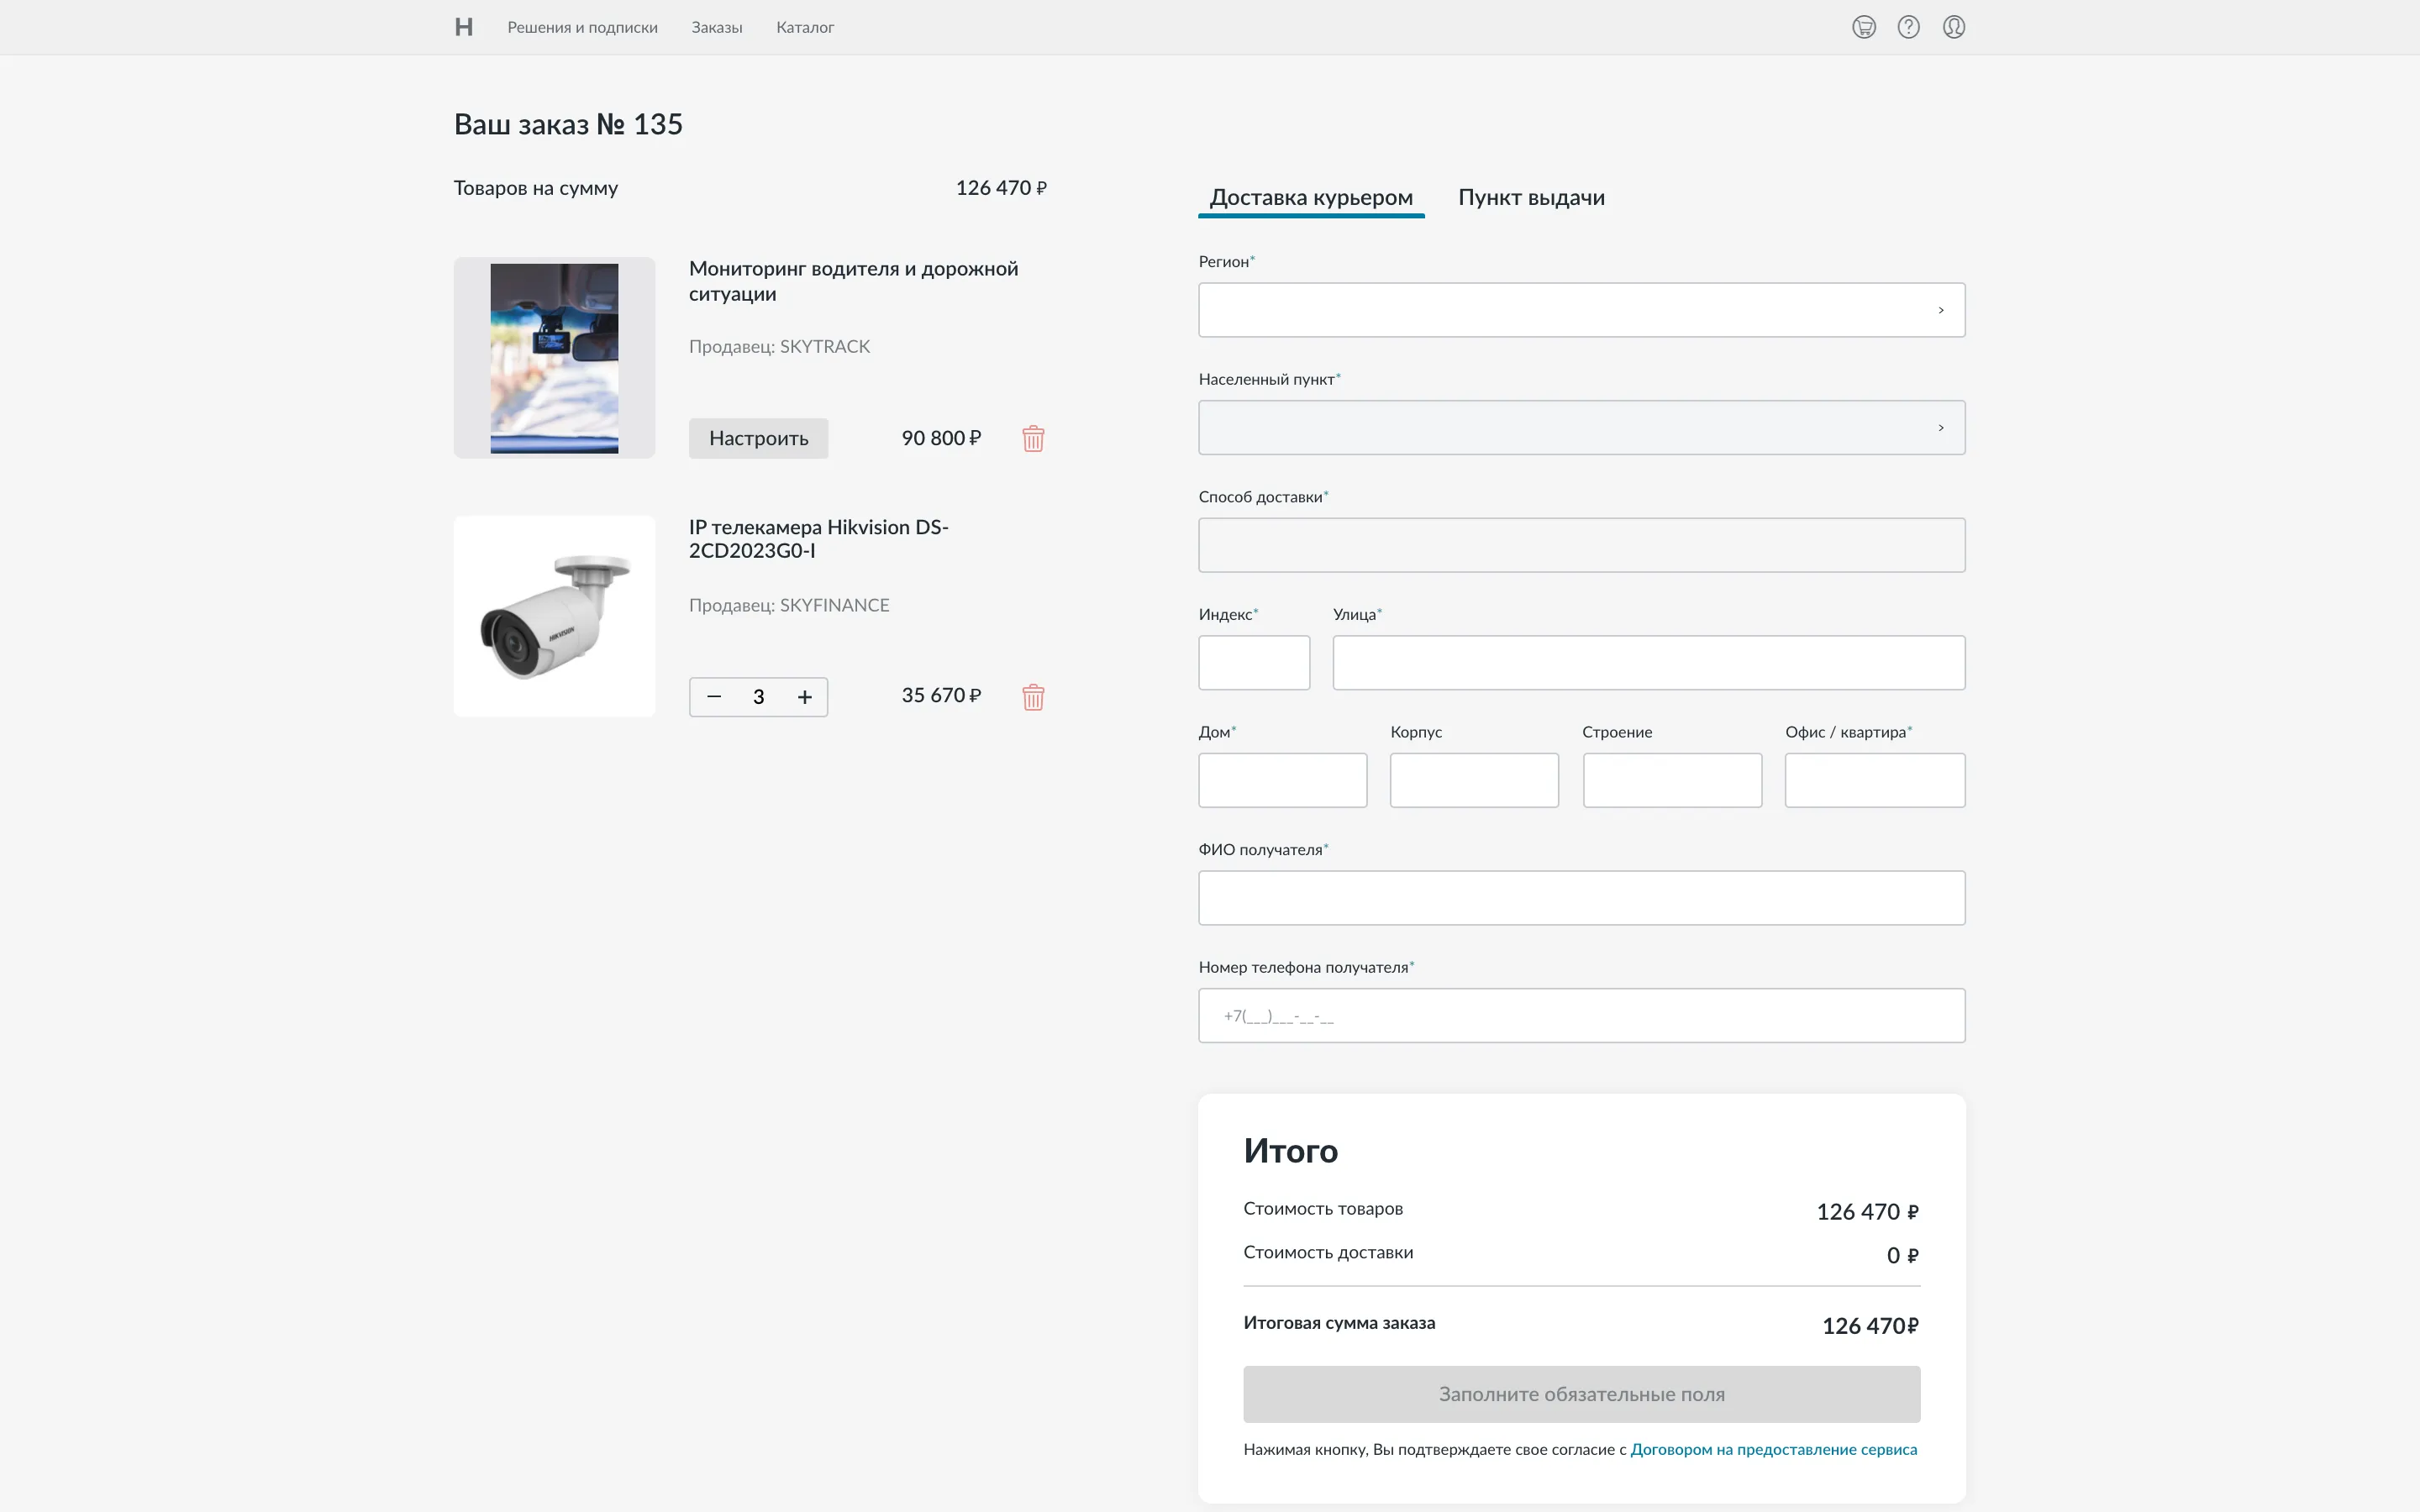Open the shopping cart icon in header
This screenshot has height=1512, width=2420.
click(1863, 27)
